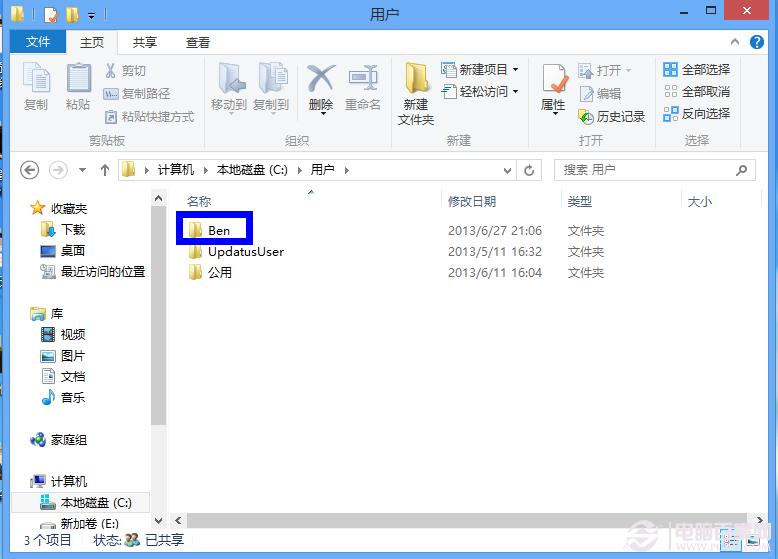Click navigation pane scroll down arrow

pos(158,521)
